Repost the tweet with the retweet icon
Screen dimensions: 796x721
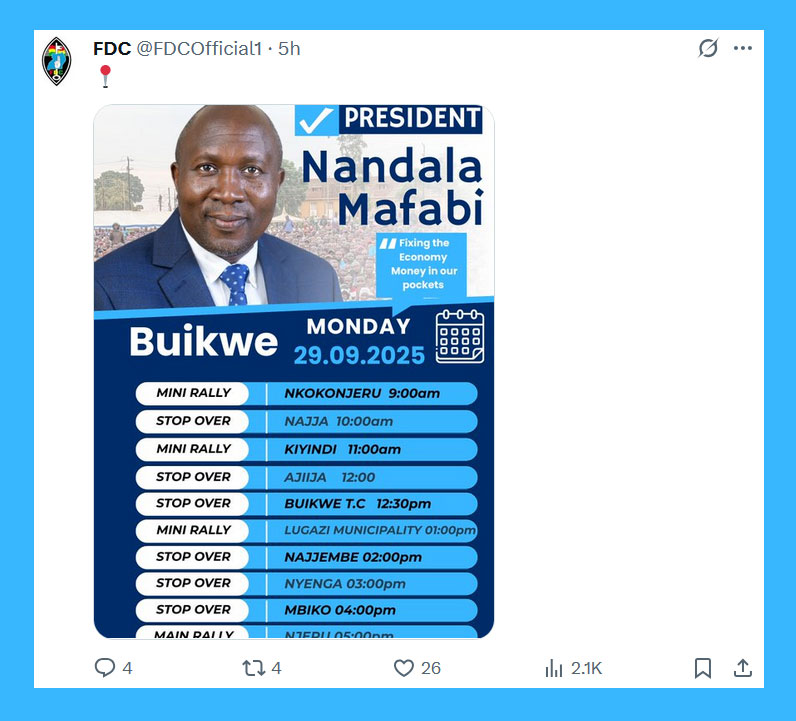click(254, 668)
